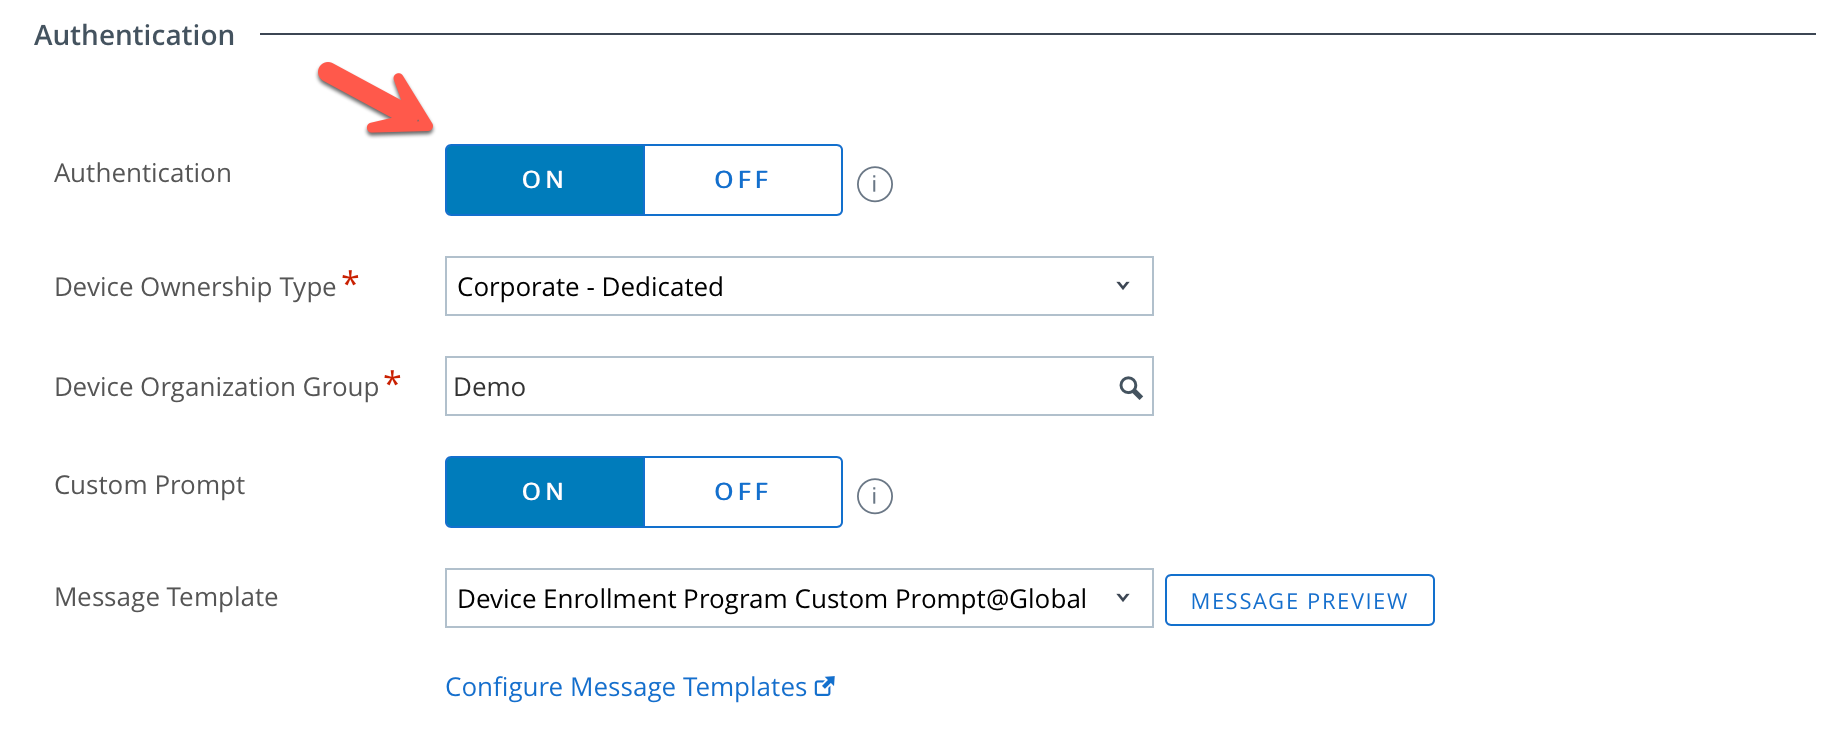Image resolution: width=1836 pixels, height=742 pixels.
Task: Click the Authentication info icon
Action: (x=874, y=184)
